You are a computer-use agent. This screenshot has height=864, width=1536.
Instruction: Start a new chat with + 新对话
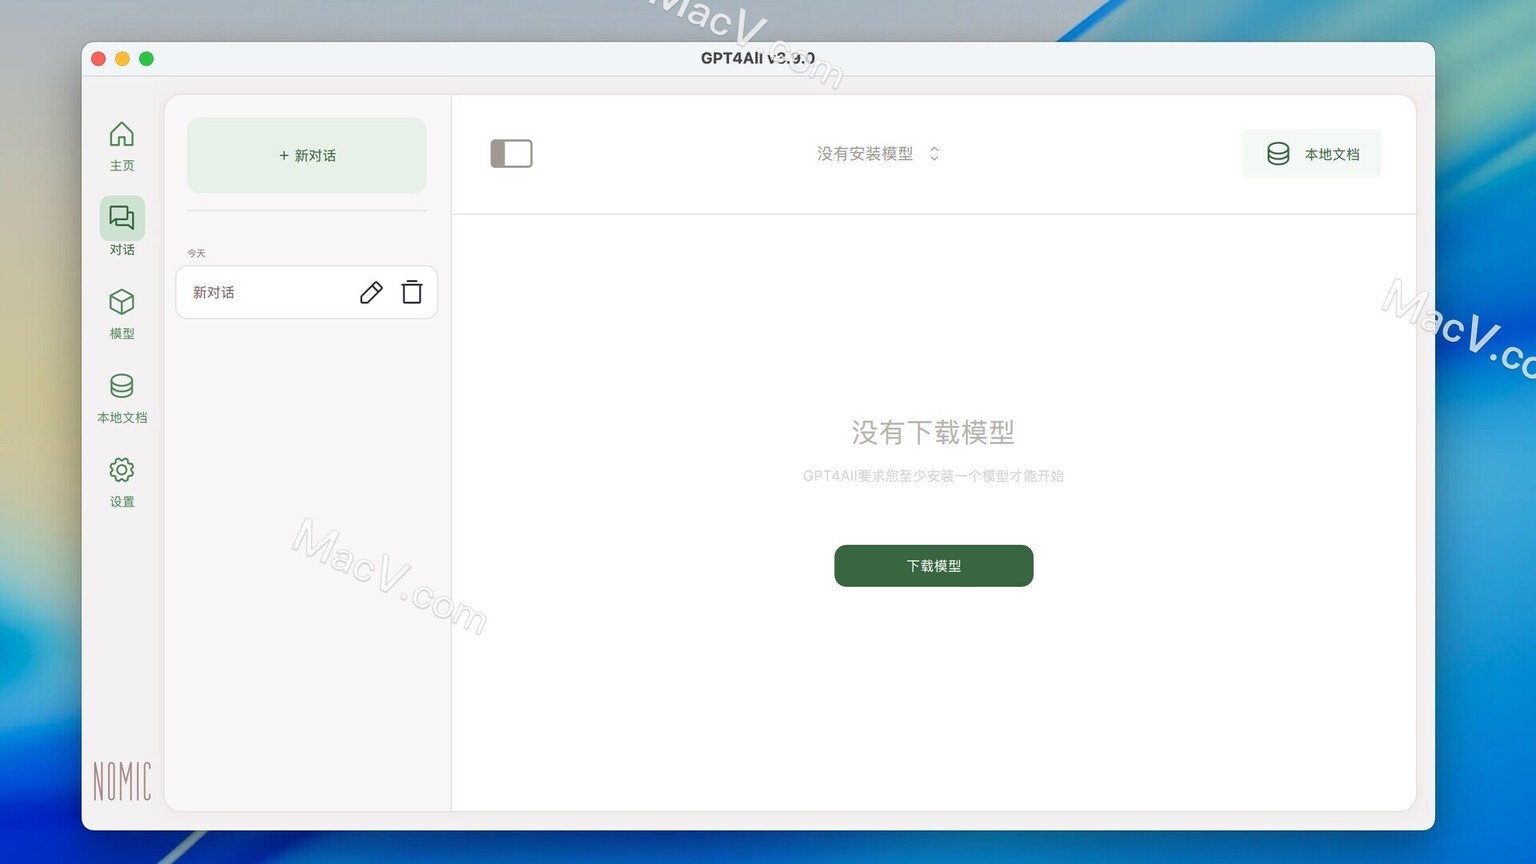(307, 155)
